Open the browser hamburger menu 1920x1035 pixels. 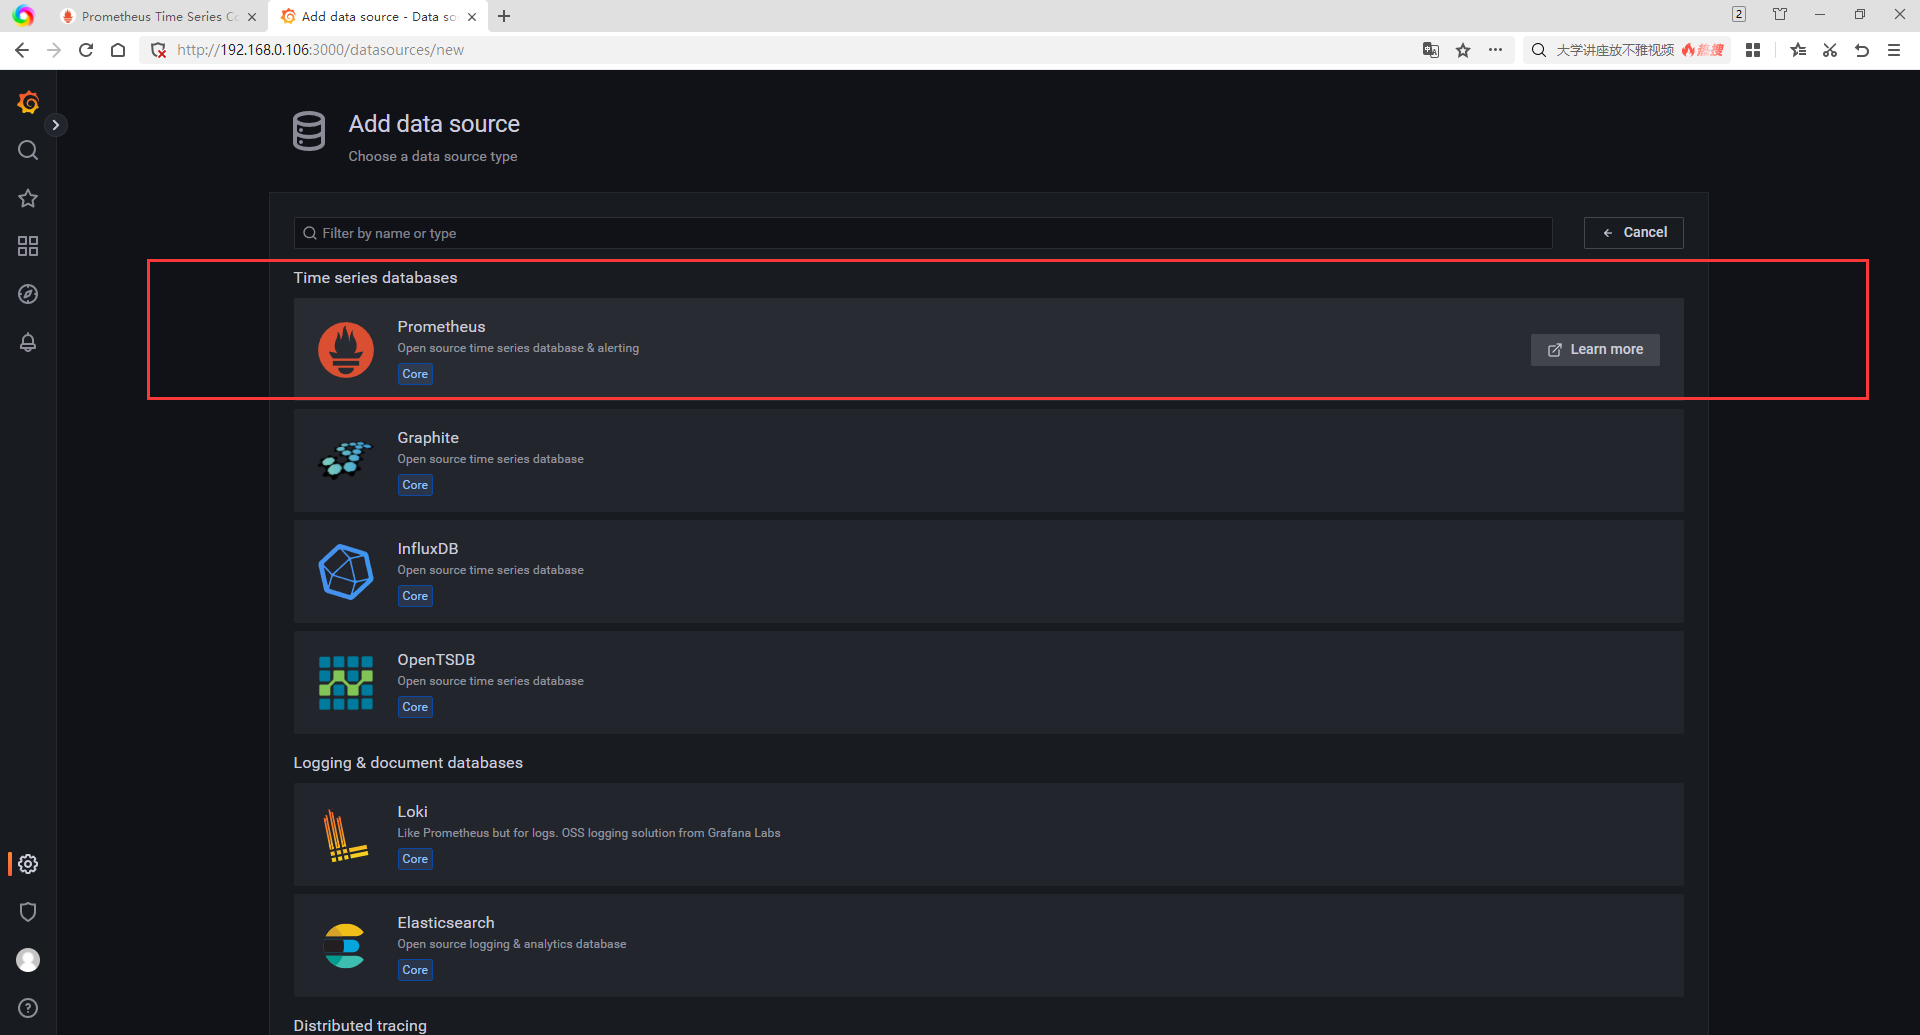tap(1894, 50)
